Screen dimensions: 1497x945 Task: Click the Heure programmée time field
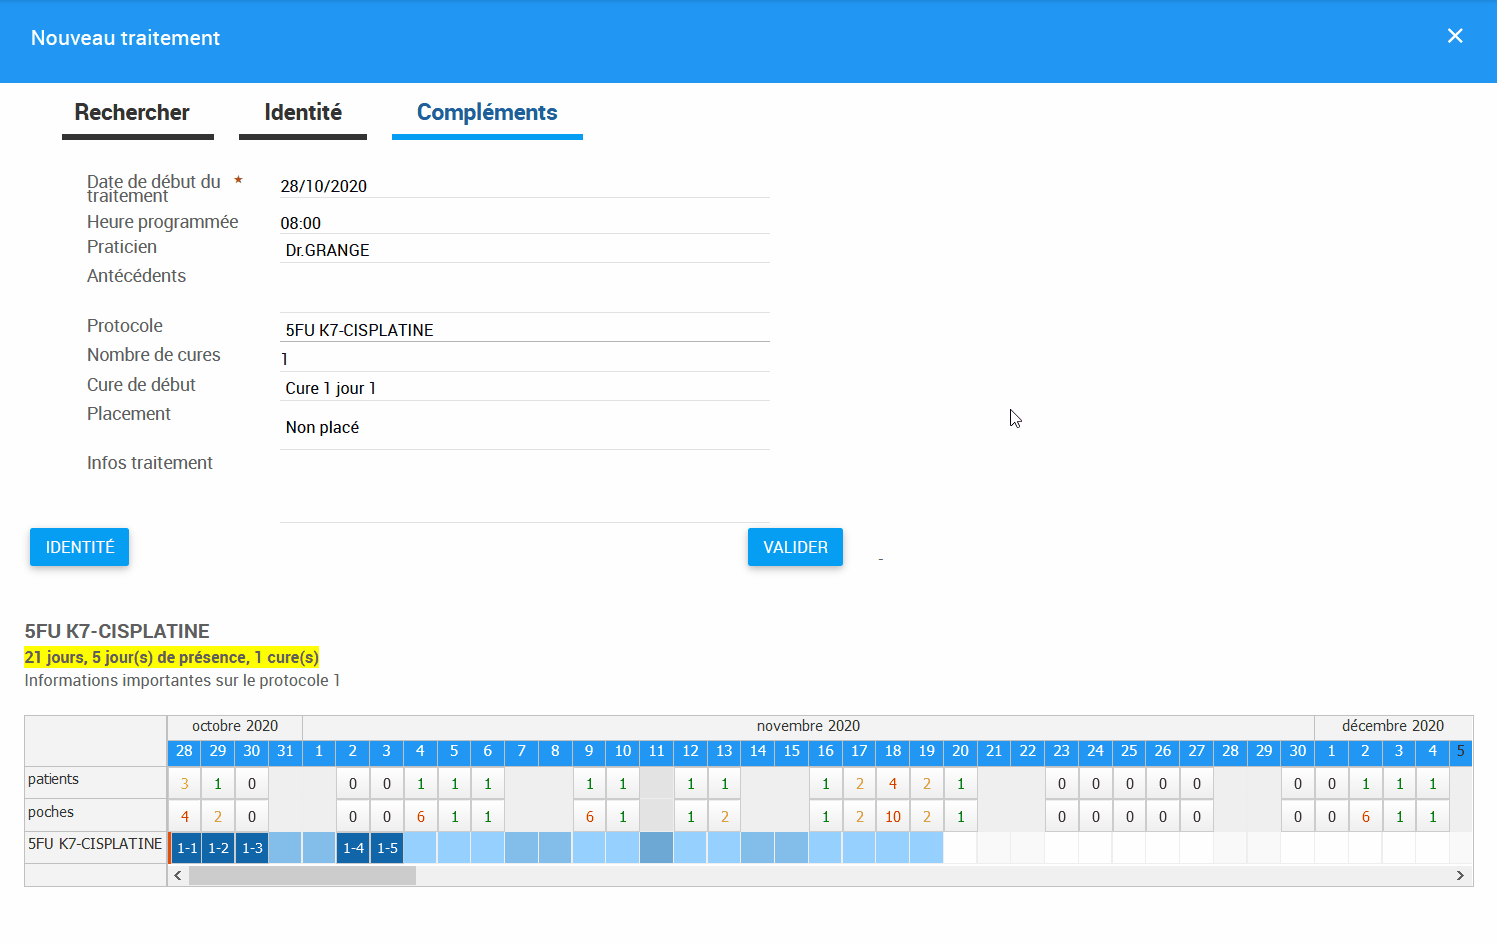[523, 223]
